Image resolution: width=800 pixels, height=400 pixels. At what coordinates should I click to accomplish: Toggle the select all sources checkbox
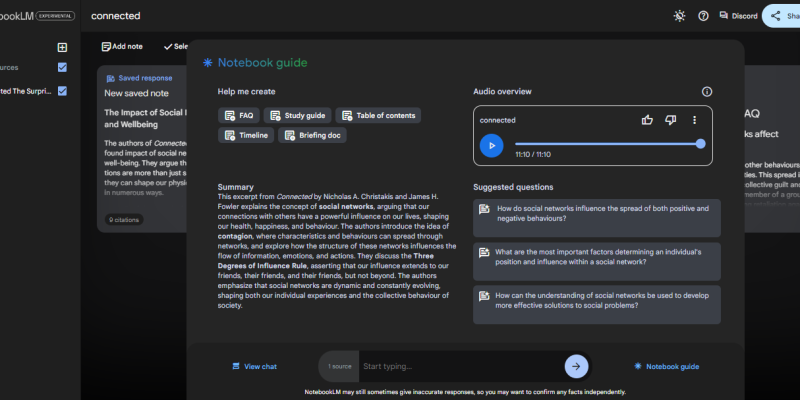click(62, 67)
